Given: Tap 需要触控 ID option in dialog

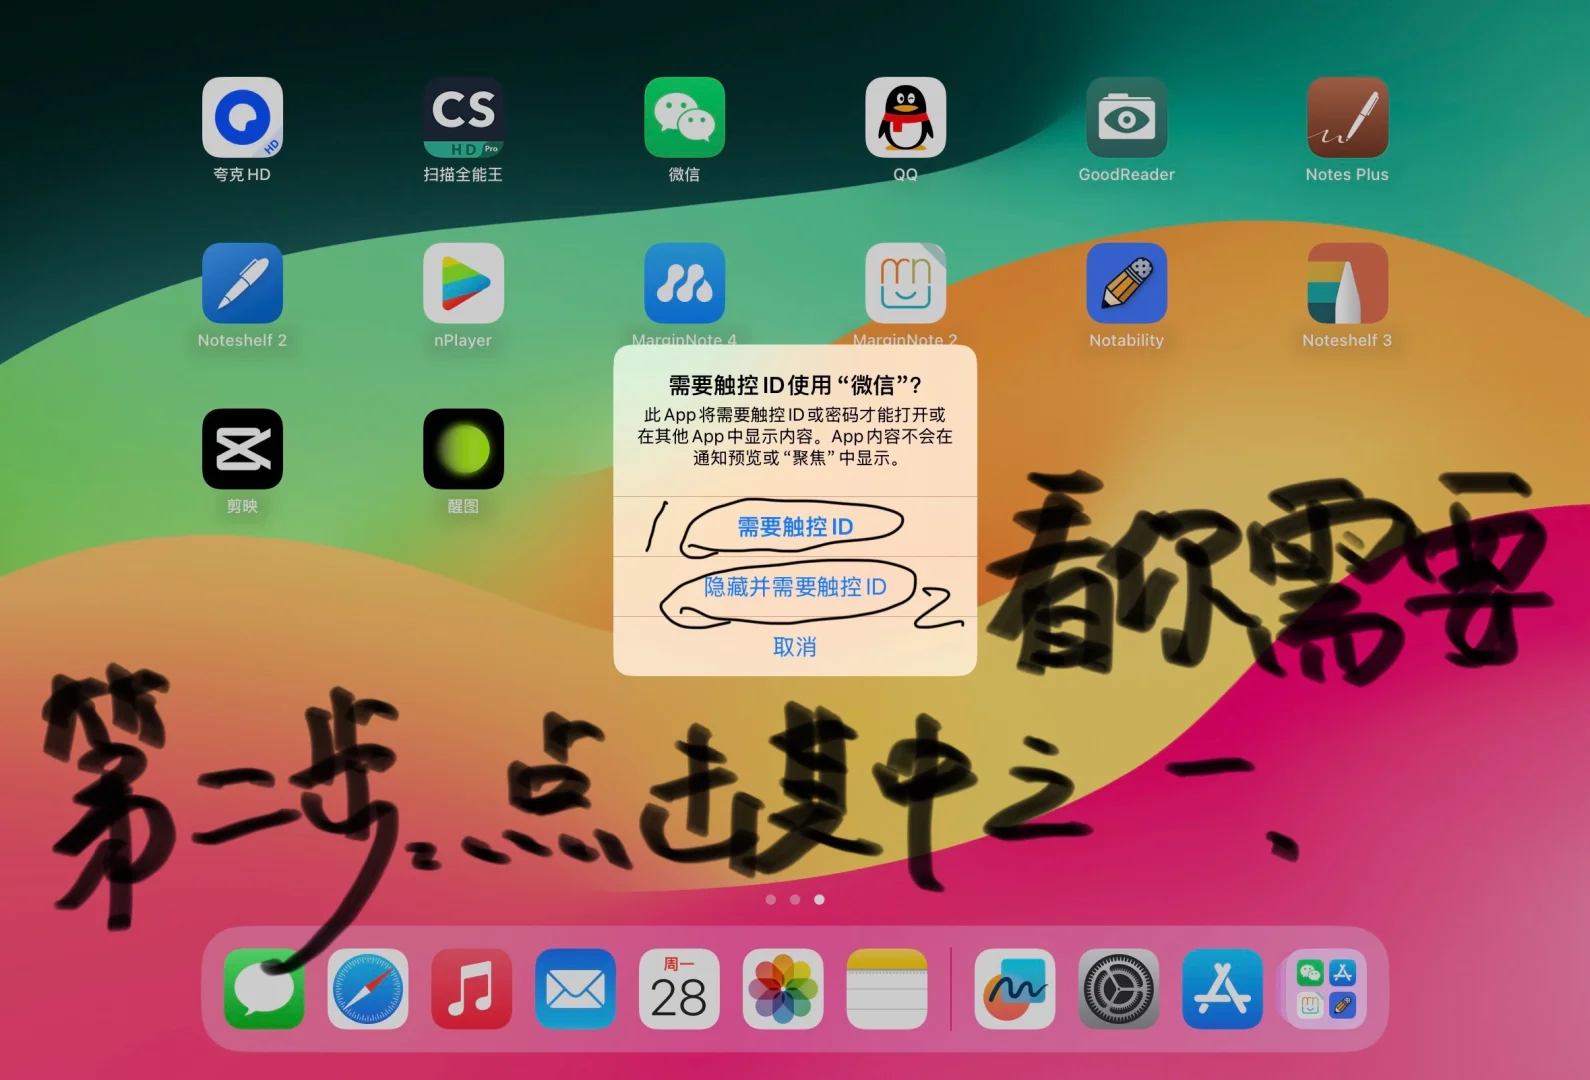Looking at the screenshot, I should click(795, 527).
